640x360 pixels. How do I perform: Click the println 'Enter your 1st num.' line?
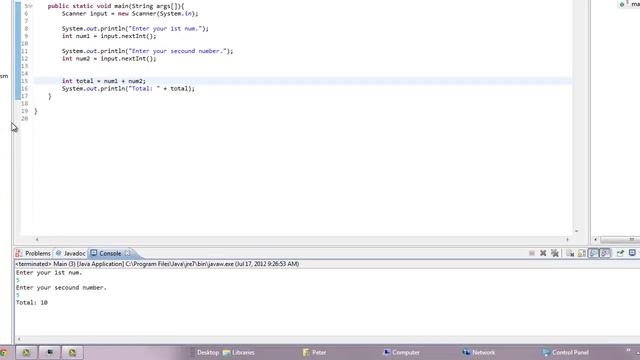(x=135, y=29)
